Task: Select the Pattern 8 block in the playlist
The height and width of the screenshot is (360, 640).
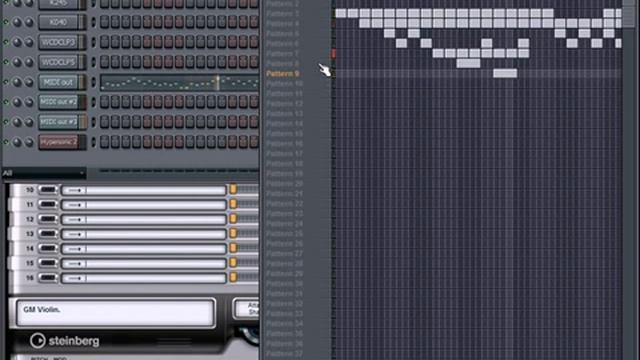Action: click(468, 63)
